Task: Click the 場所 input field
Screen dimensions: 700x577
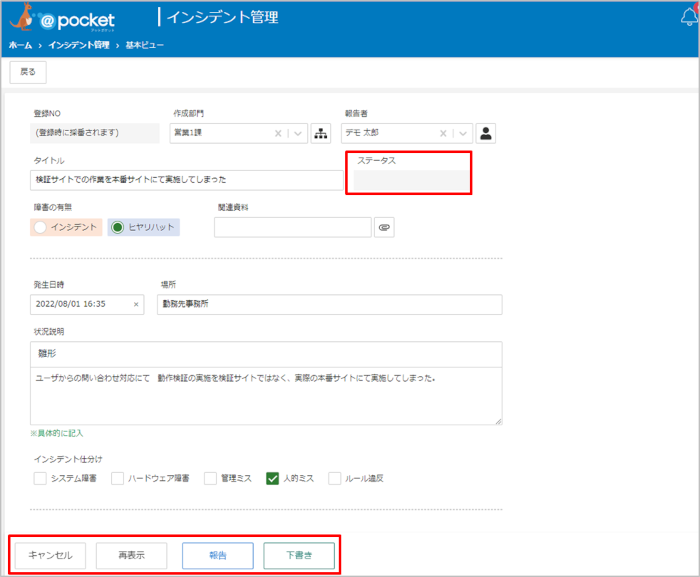Action: (329, 304)
